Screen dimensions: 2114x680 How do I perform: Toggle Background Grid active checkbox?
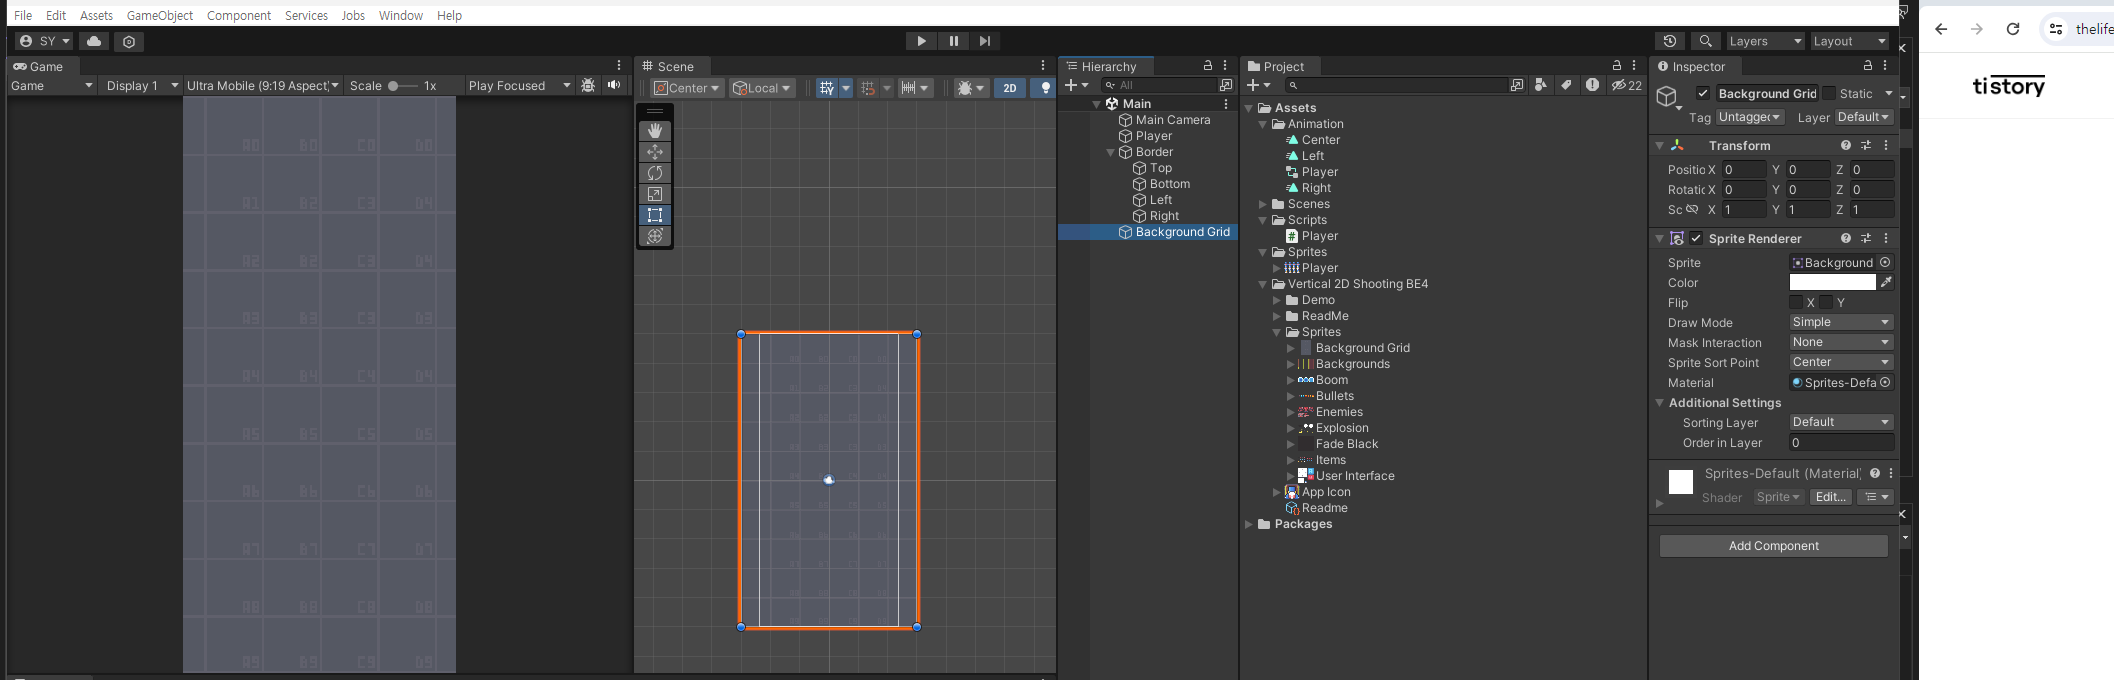pos(1703,94)
